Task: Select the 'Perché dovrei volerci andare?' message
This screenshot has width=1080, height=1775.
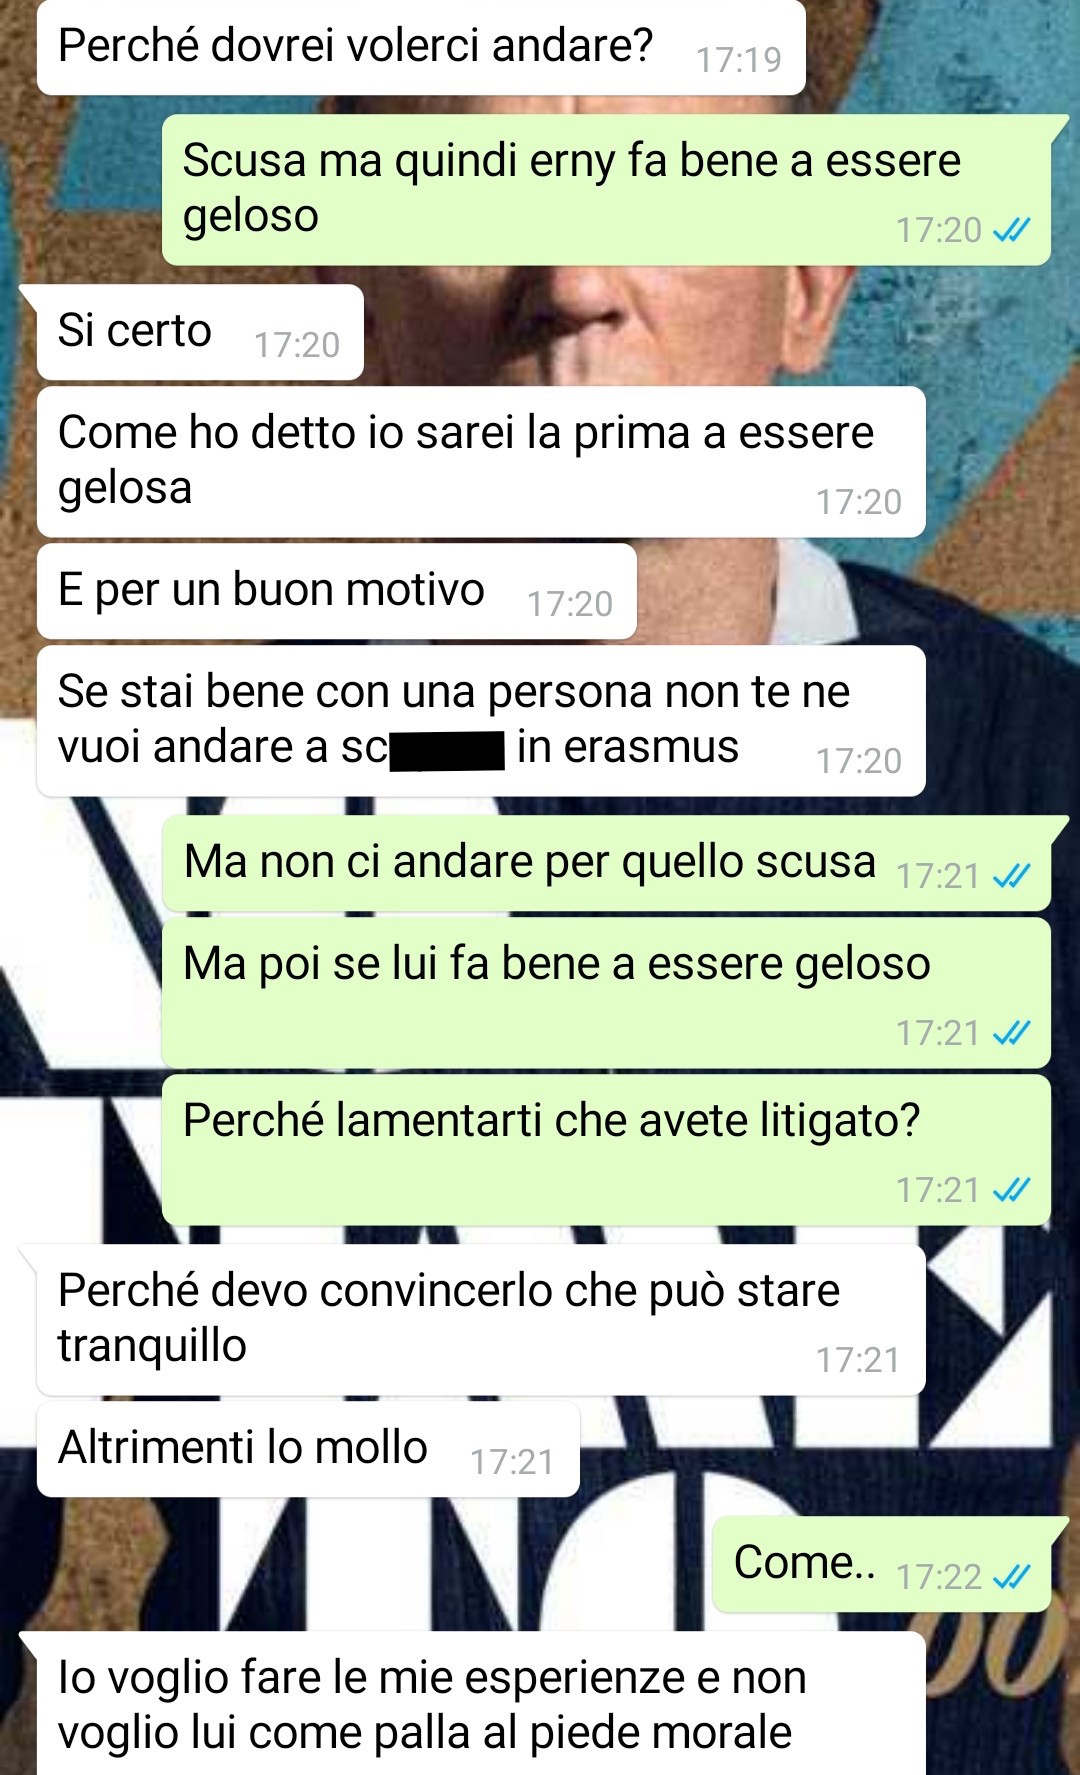Action: click(x=421, y=47)
